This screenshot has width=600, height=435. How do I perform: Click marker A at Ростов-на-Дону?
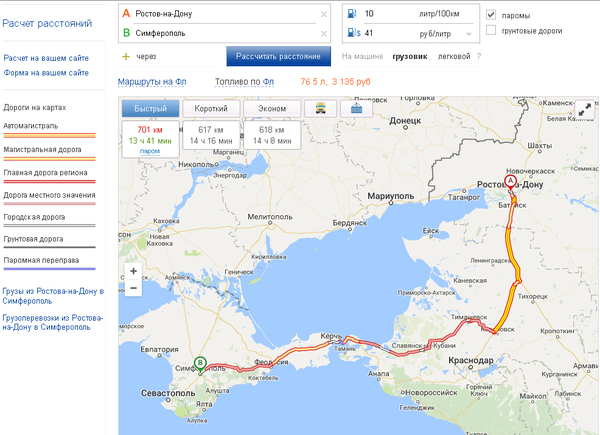point(508,184)
